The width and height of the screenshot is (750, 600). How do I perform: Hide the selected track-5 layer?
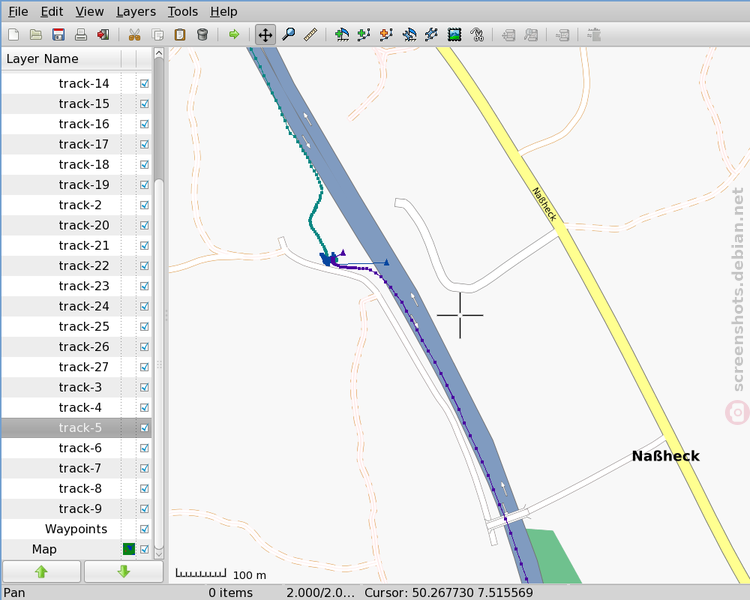pos(144,428)
